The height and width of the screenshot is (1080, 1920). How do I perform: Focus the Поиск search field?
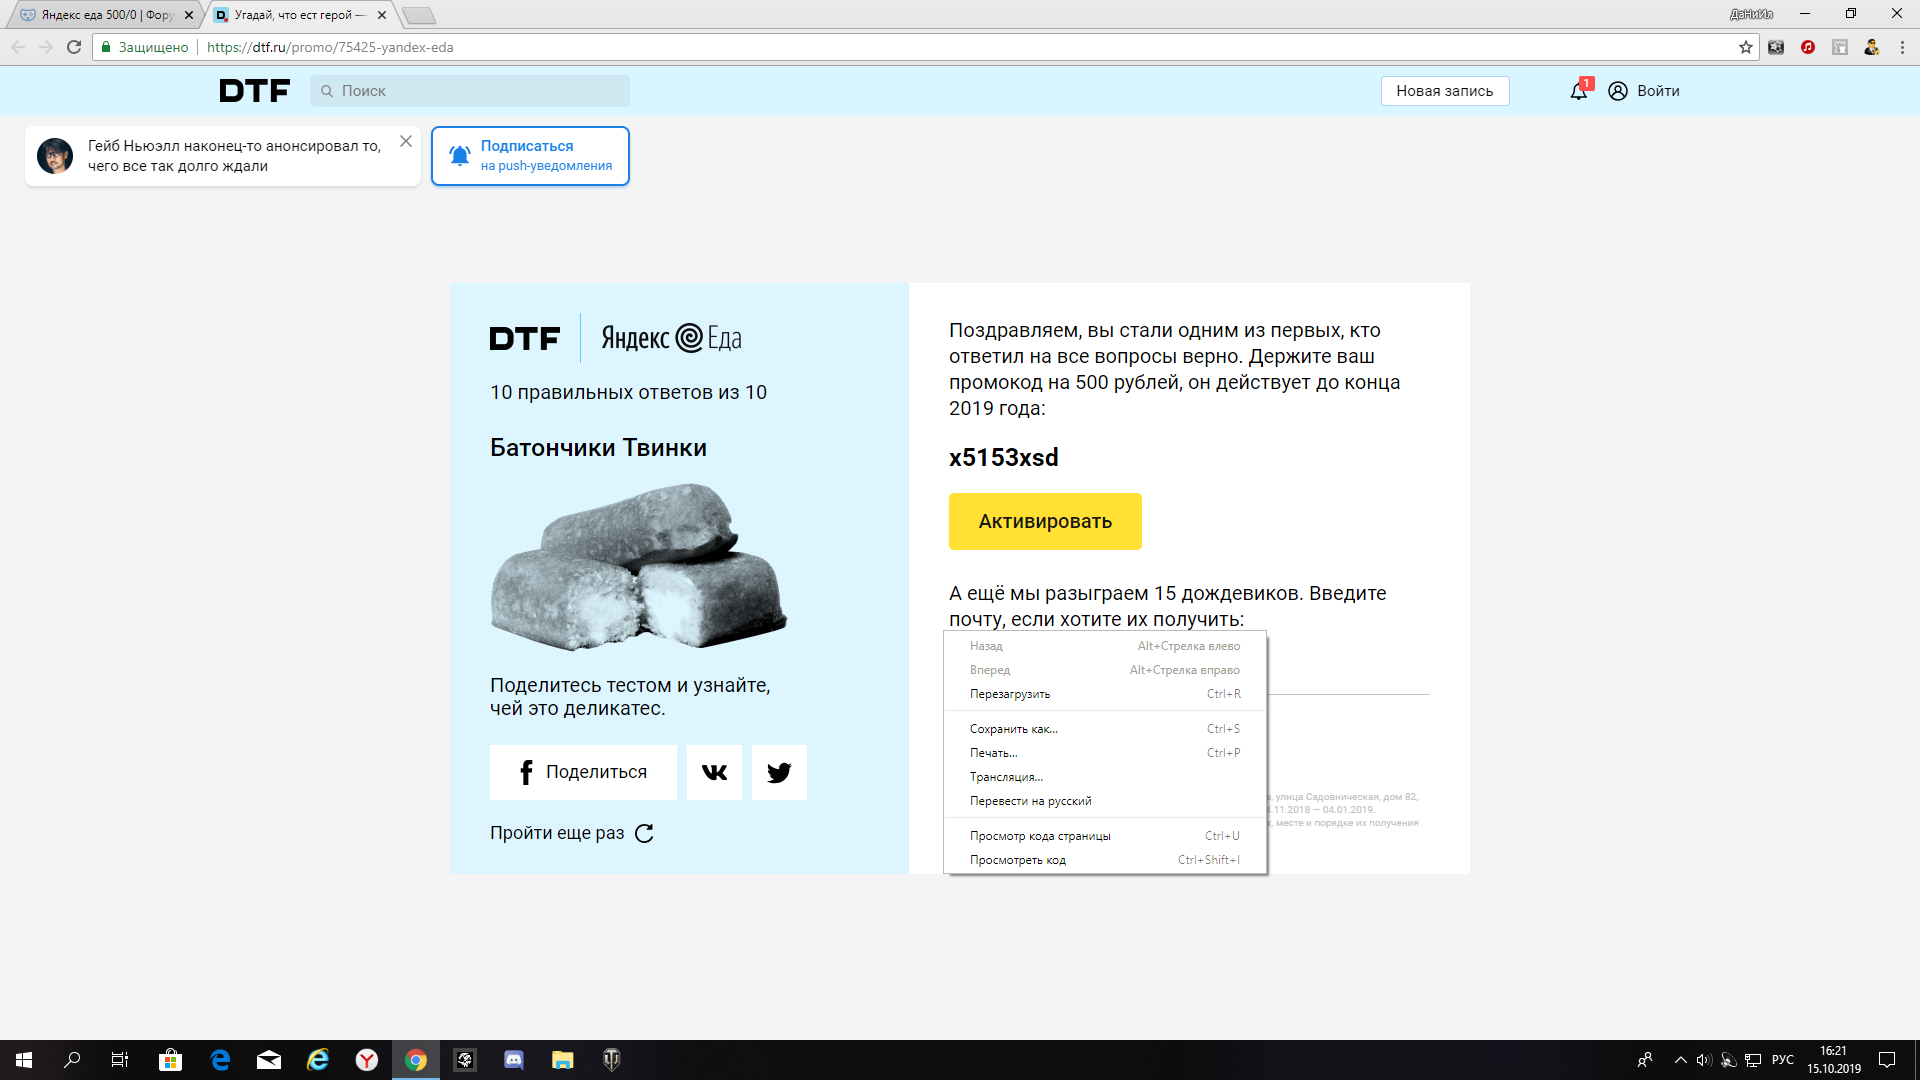470,91
